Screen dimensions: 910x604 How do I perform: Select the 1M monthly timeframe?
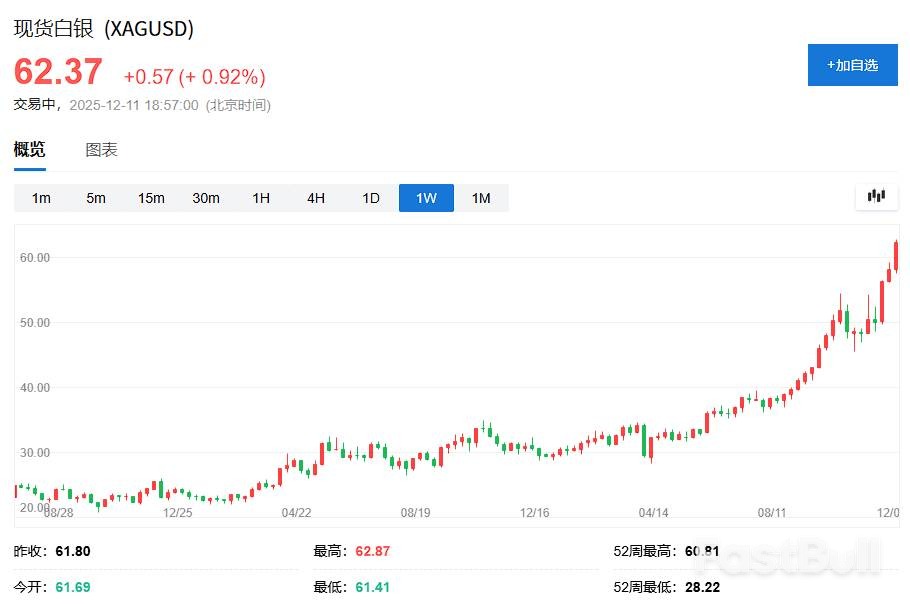(x=481, y=198)
